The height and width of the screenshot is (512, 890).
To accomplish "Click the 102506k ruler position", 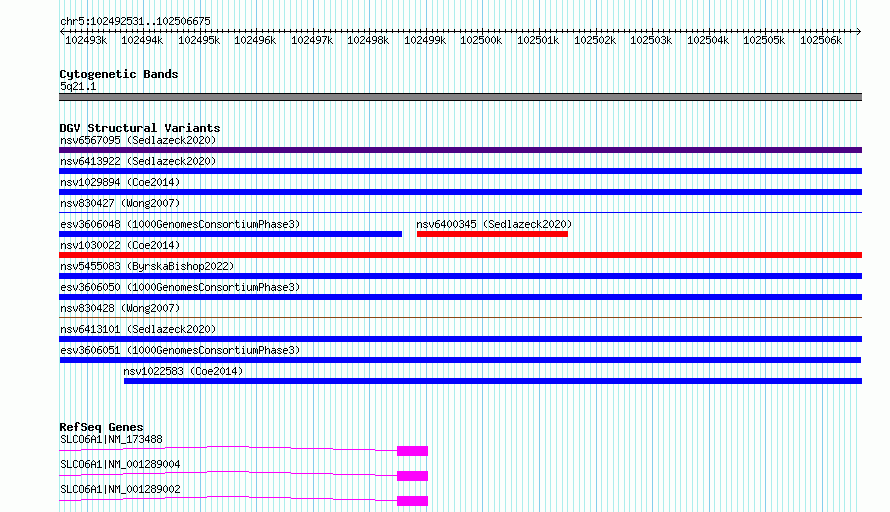I will 821,40.
